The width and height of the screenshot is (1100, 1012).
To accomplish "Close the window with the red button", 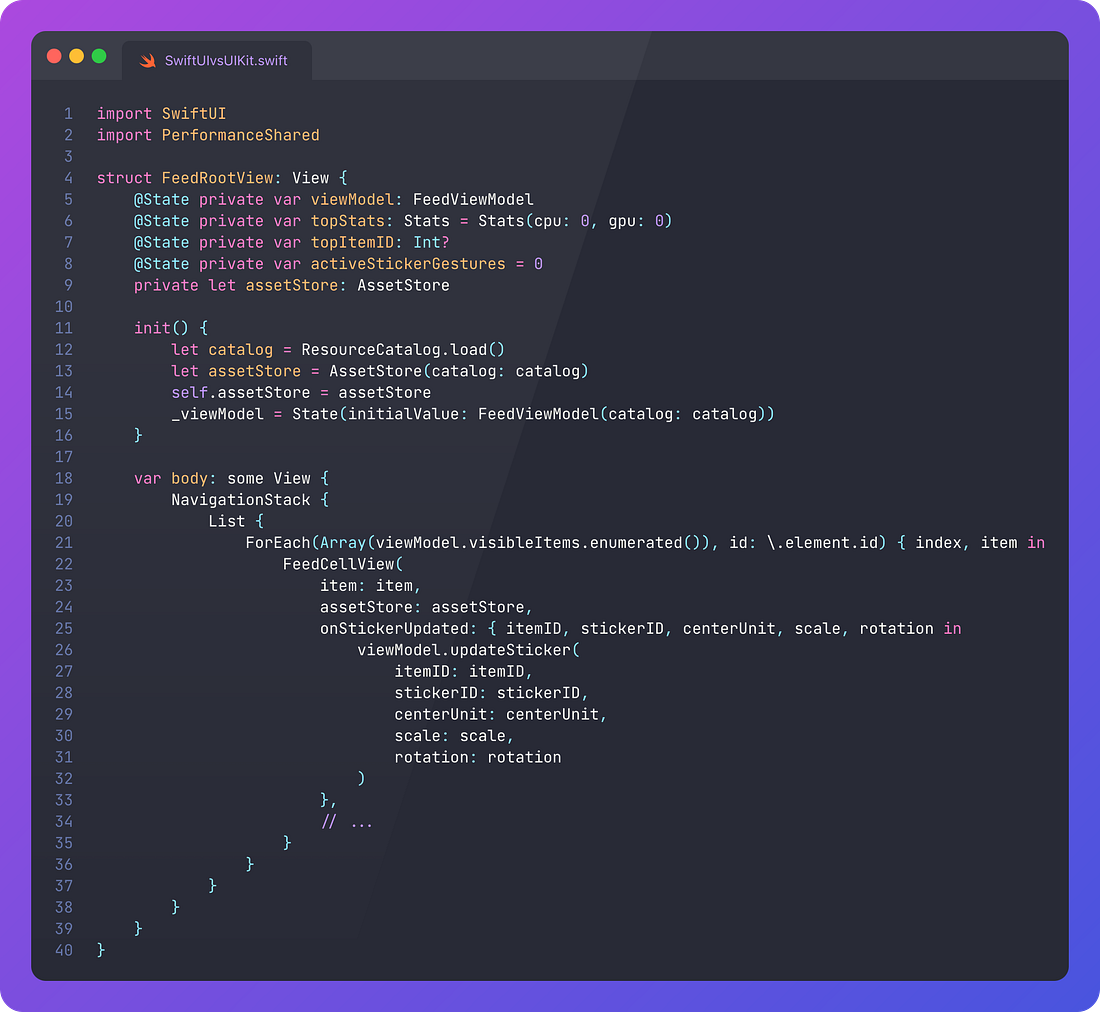I will [54, 56].
